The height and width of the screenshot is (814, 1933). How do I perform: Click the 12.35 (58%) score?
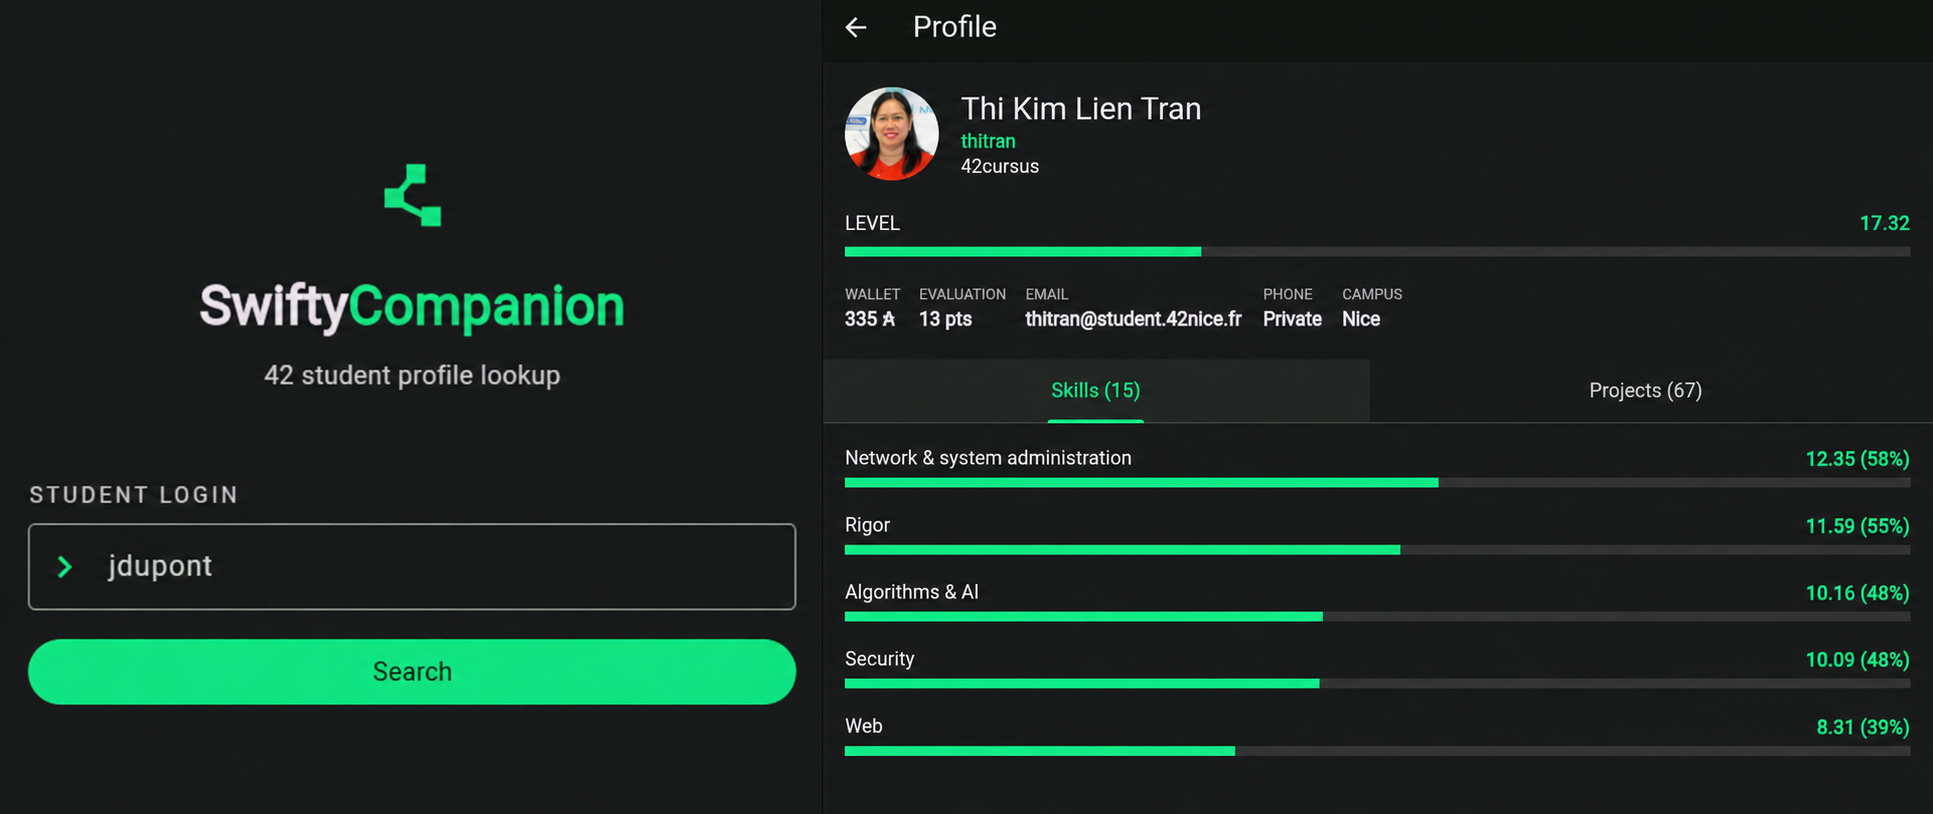click(1857, 459)
